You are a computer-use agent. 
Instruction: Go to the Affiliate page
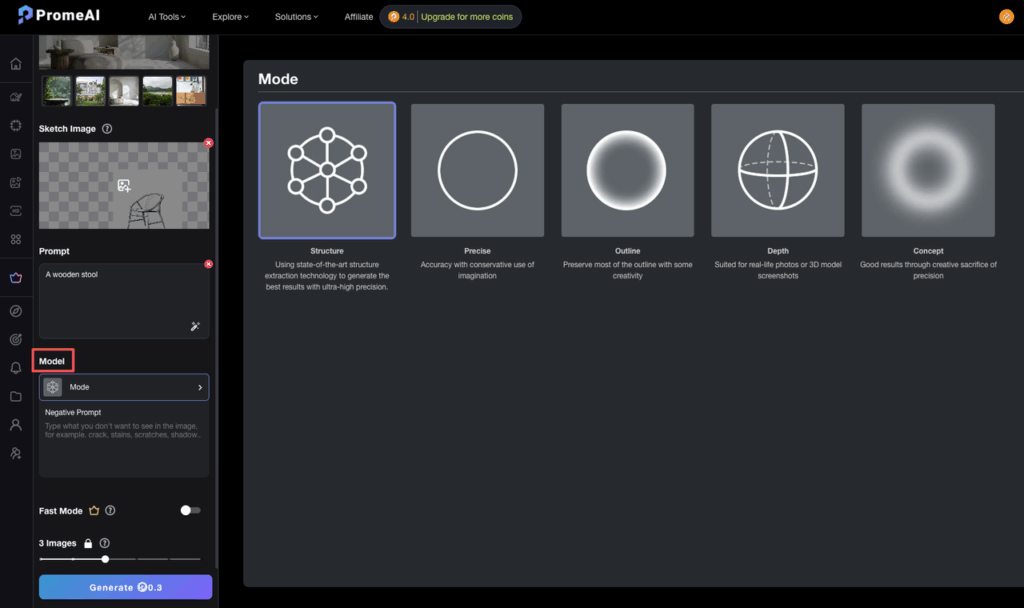pyautogui.click(x=359, y=17)
